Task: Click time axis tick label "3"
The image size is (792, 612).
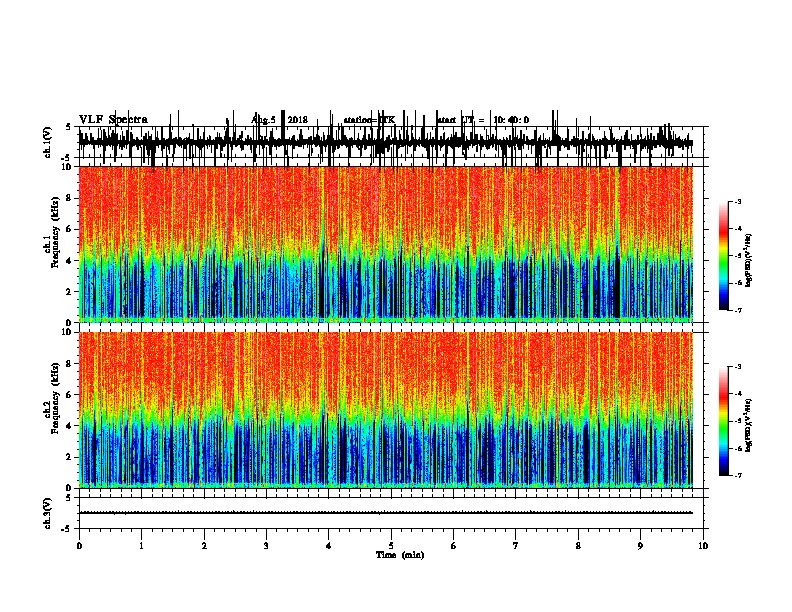Action: tap(266, 546)
